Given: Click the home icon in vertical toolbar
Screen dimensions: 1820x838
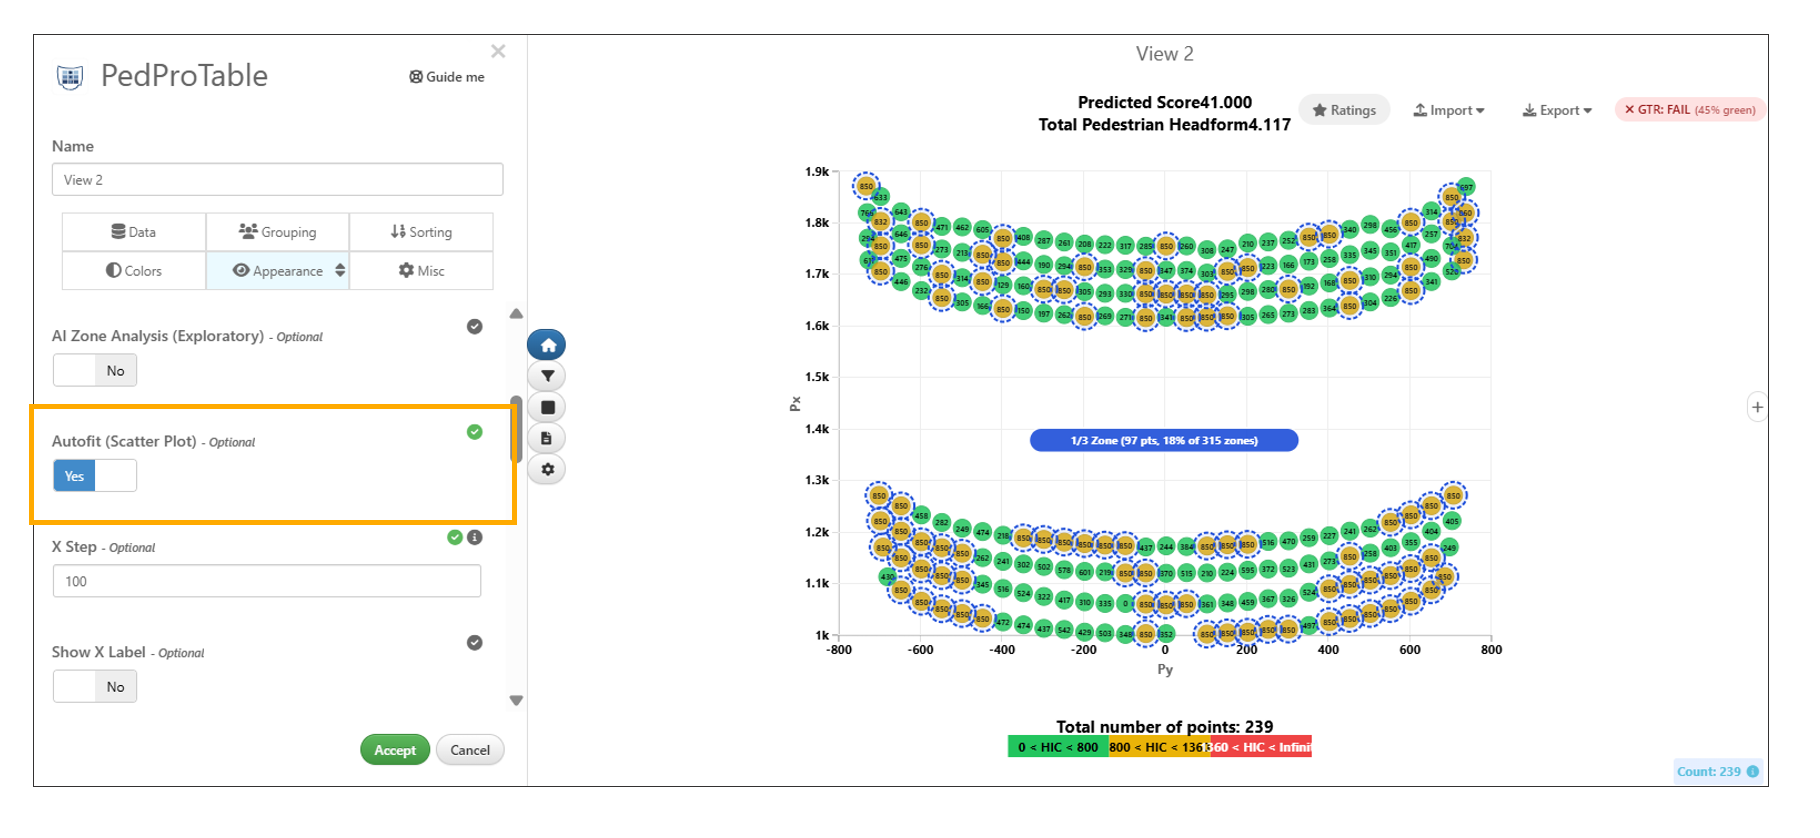Looking at the screenshot, I should 547,345.
